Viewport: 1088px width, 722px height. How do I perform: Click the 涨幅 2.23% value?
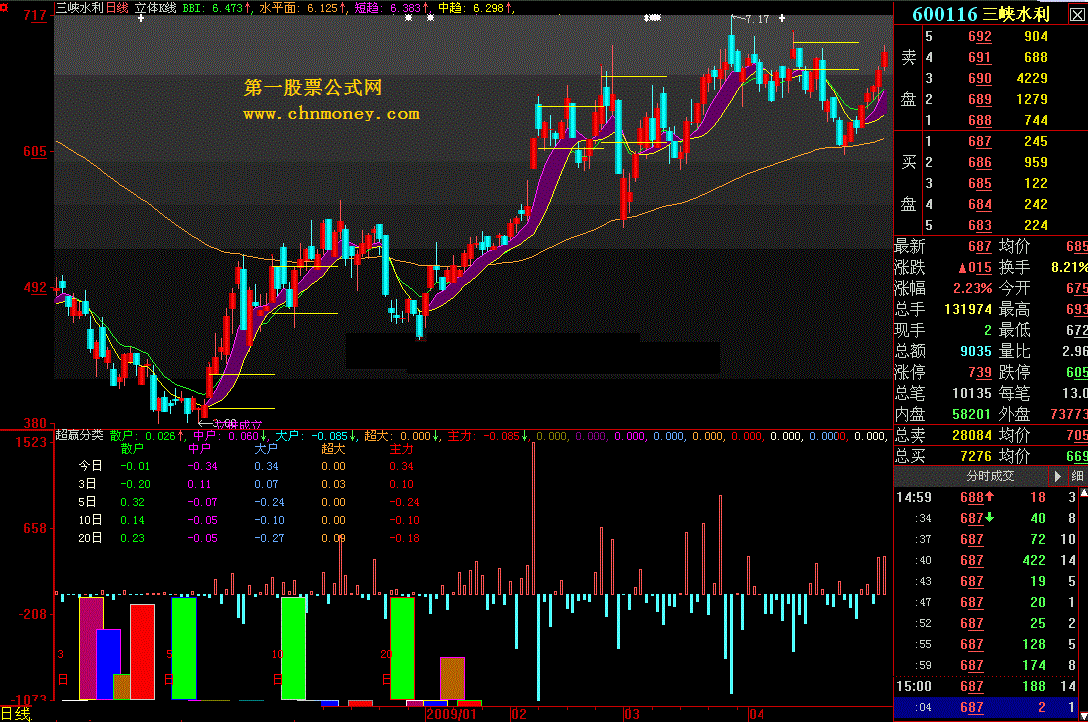tap(972, 288)
